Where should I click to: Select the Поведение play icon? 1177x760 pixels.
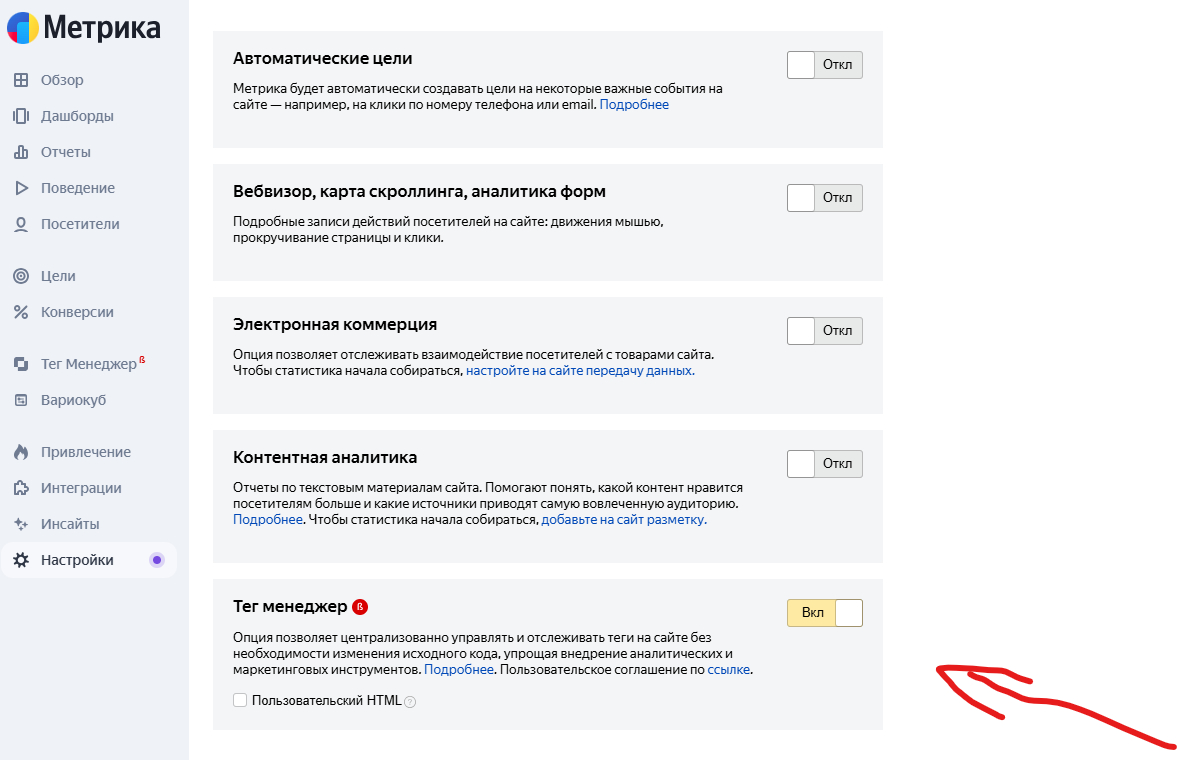point(20,188)
